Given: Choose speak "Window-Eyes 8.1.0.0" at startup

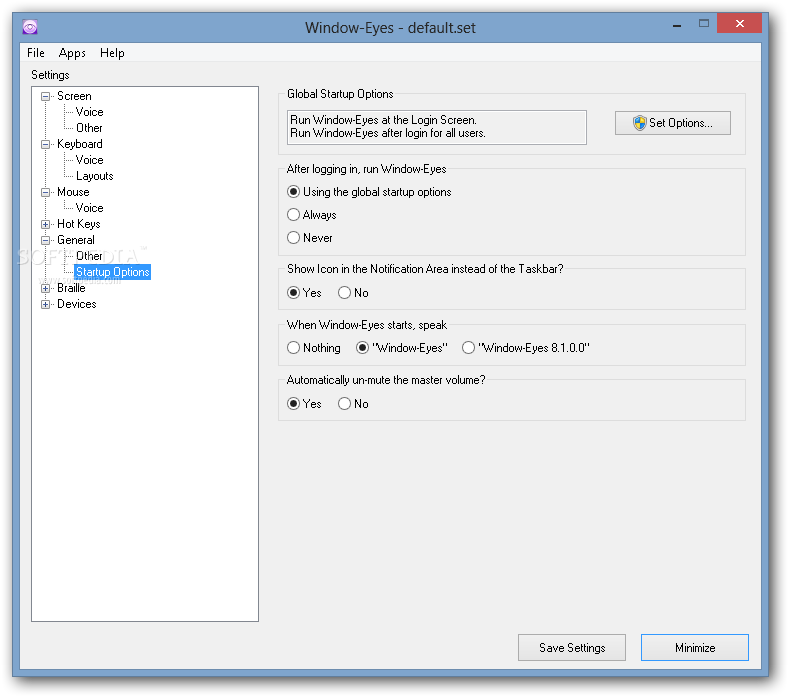Looking at the screenshot, I should pos(526,348).
